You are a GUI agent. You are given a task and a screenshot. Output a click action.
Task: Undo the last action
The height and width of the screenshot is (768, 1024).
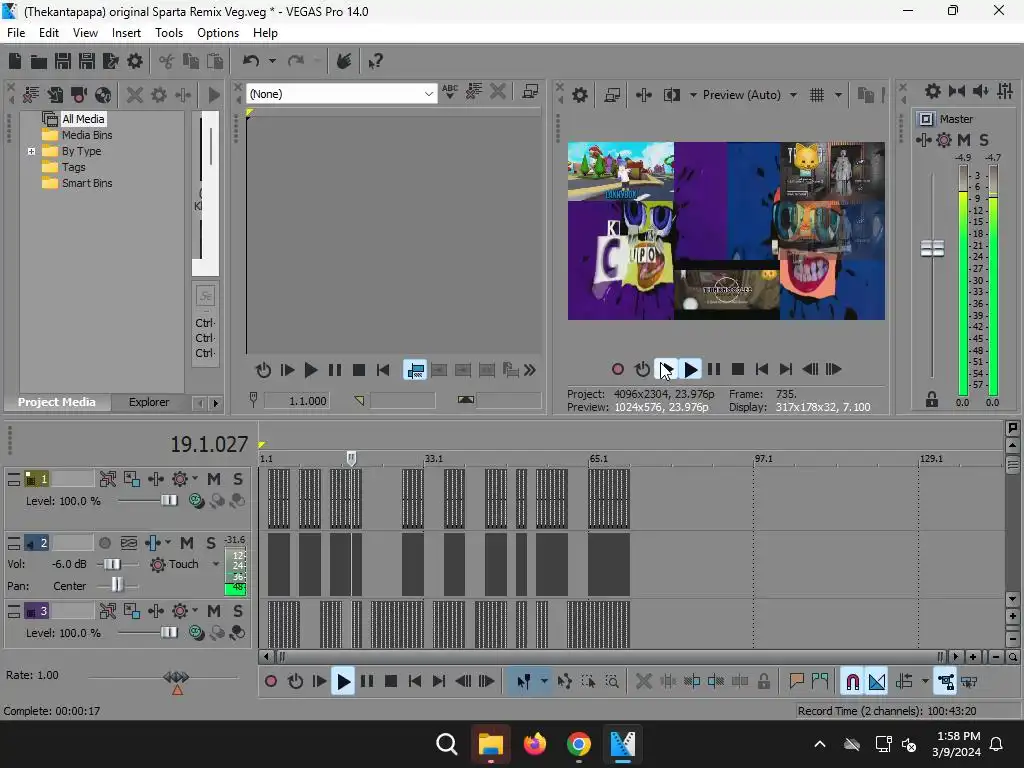[251, 61]
